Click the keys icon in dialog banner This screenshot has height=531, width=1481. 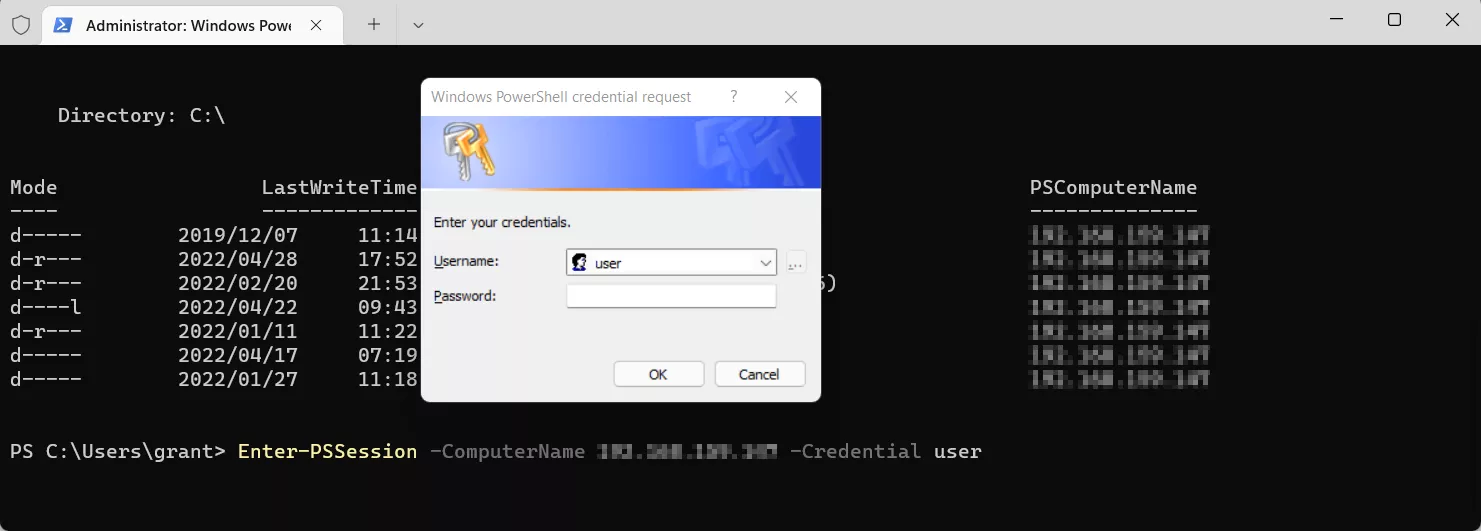coord(470,151)
